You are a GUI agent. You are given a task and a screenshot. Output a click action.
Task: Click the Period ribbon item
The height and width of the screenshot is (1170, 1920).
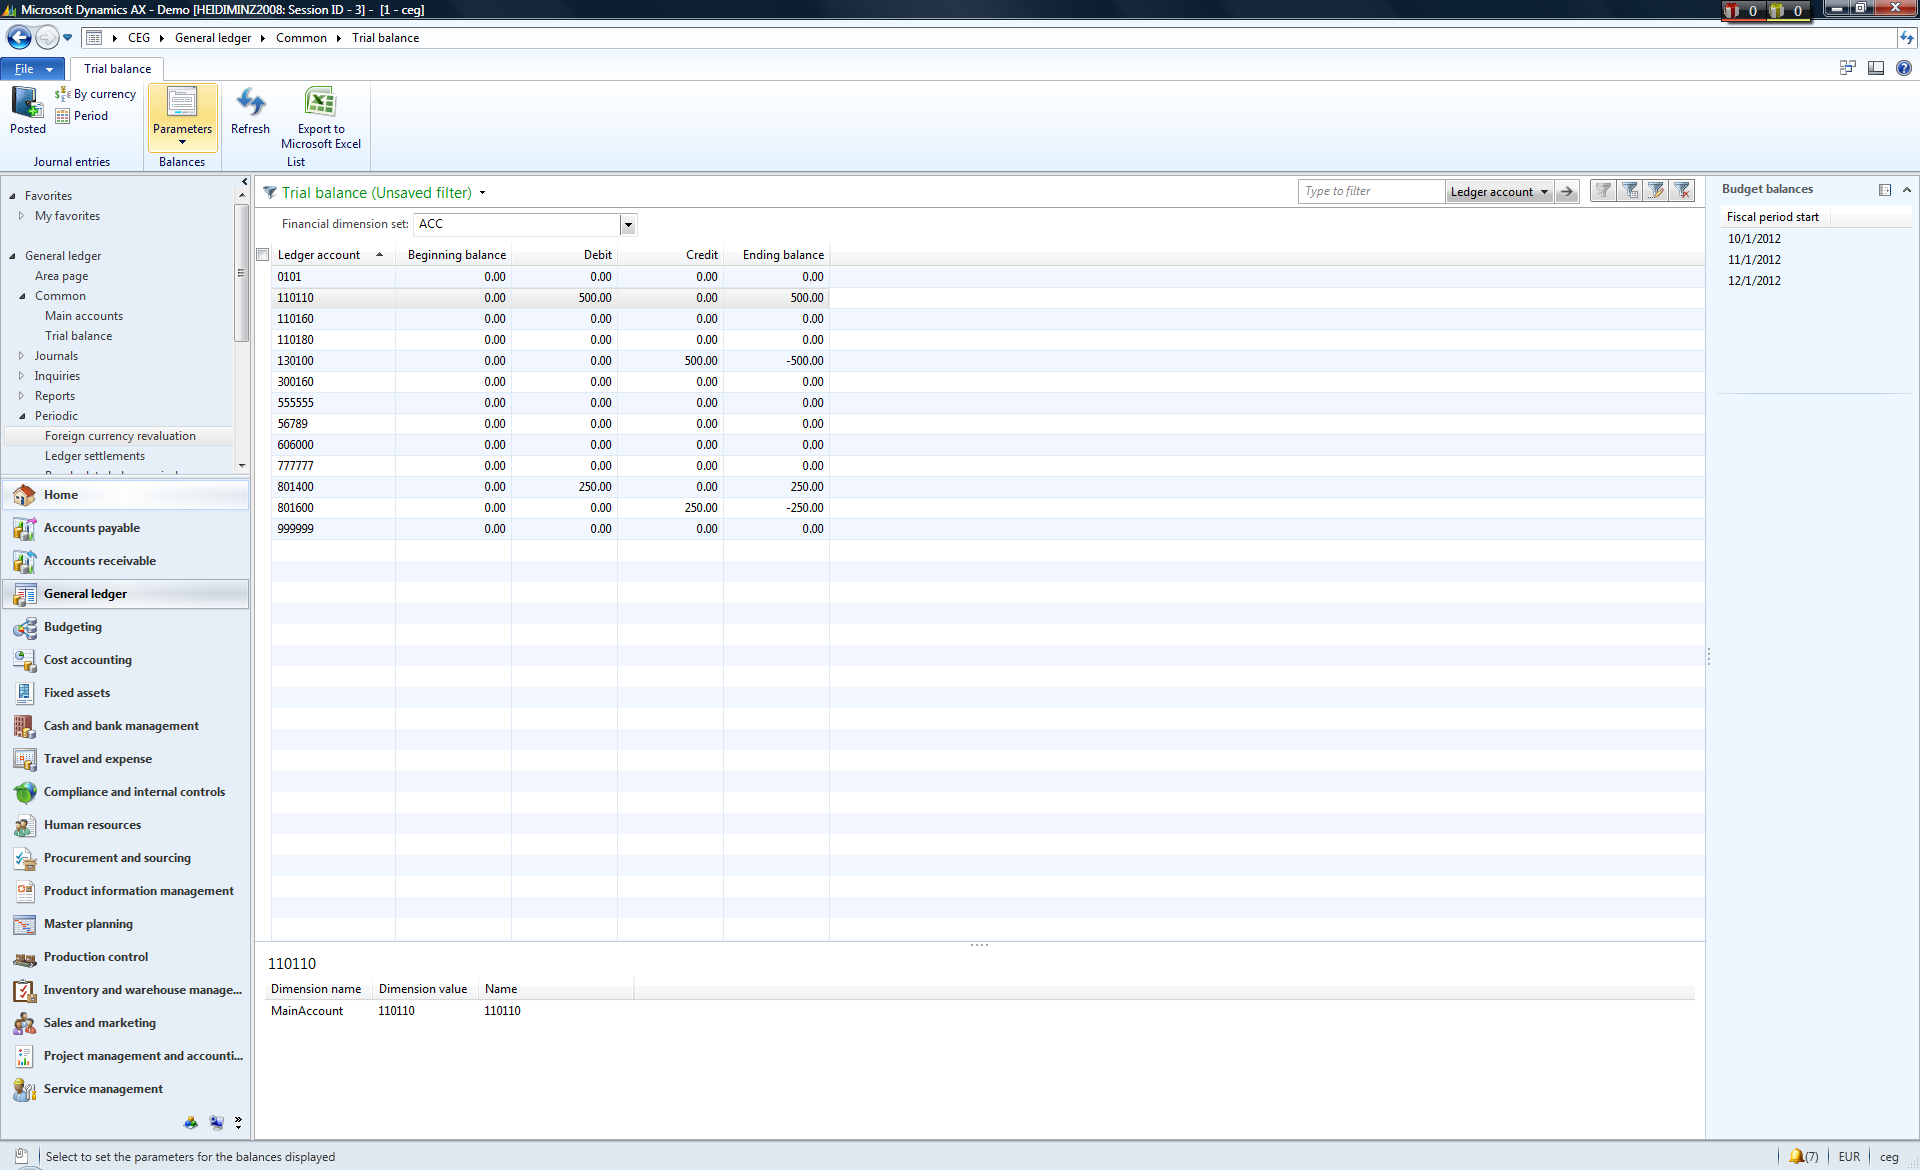(x=82, y=116)
